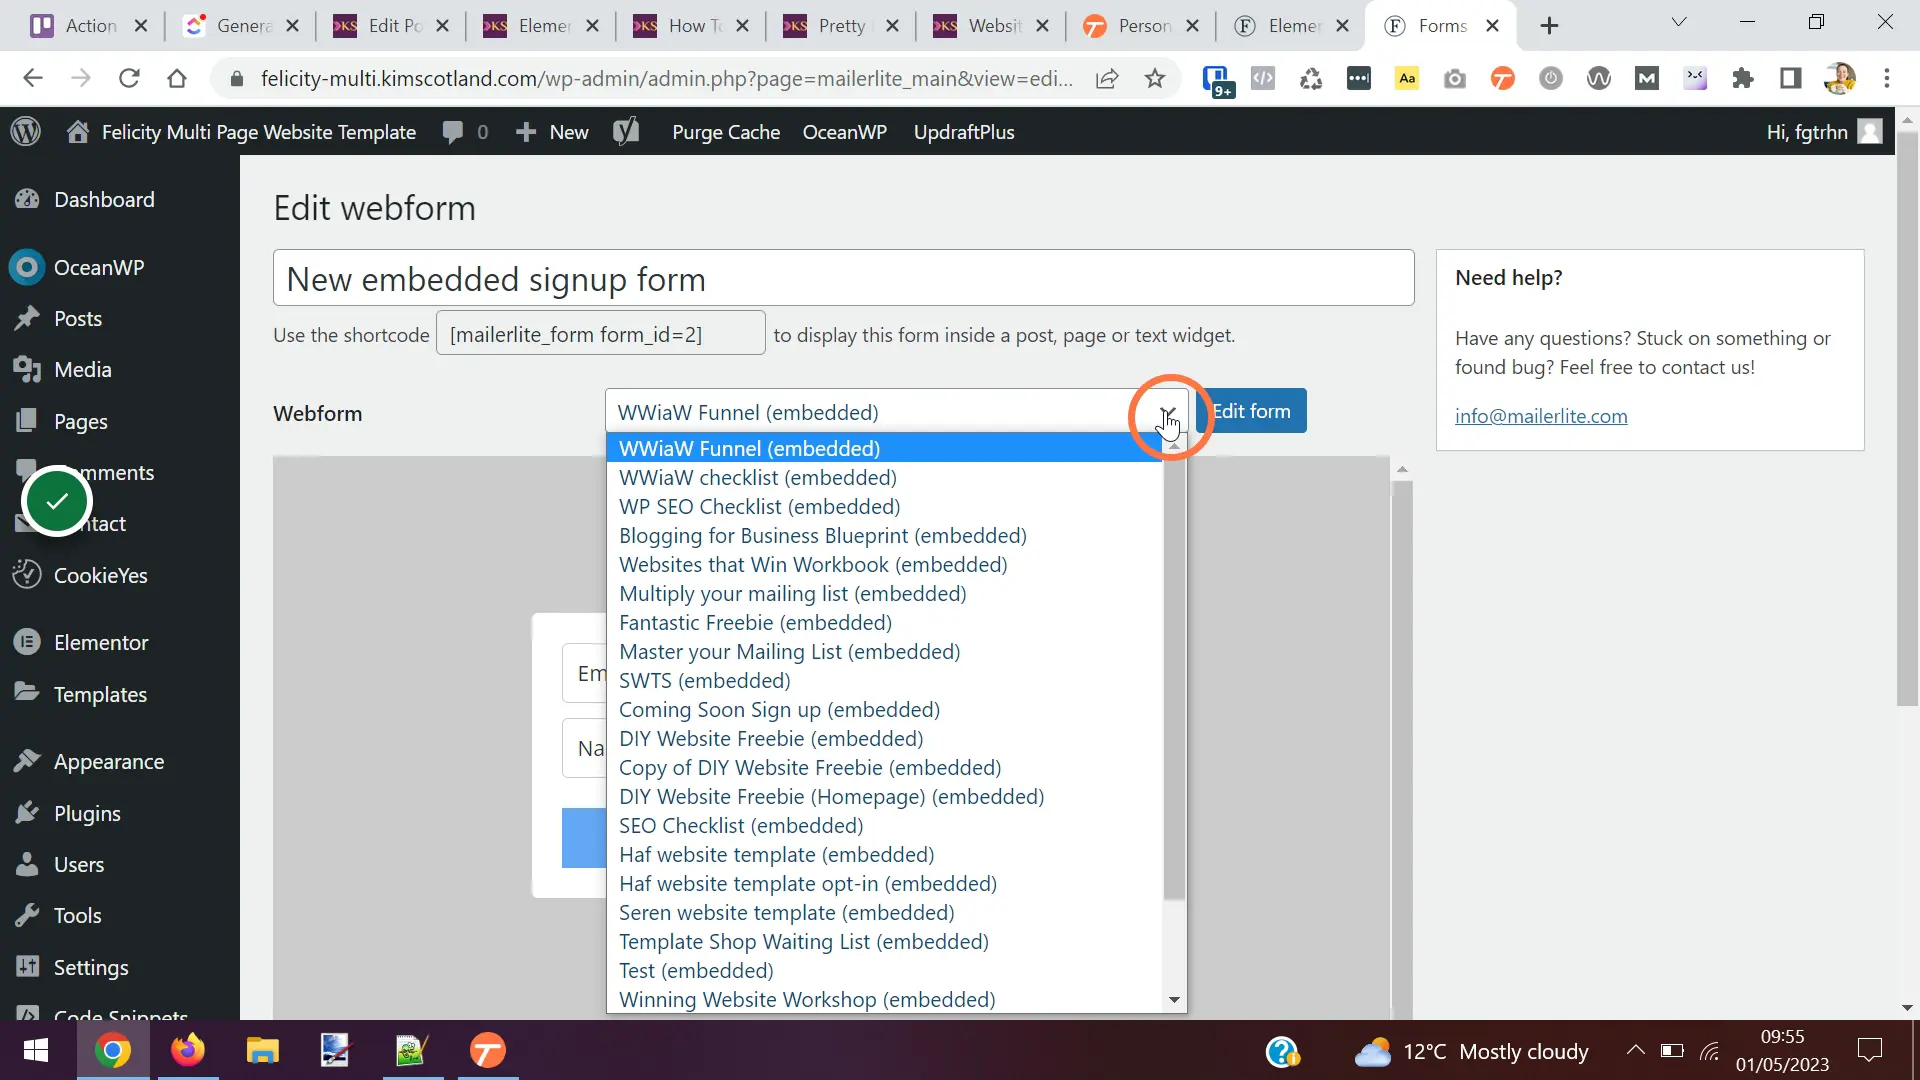Viewport: 1920px width, 1080px height.
Task: Open Tools in the sidebar
Action: tap(78, 915)
